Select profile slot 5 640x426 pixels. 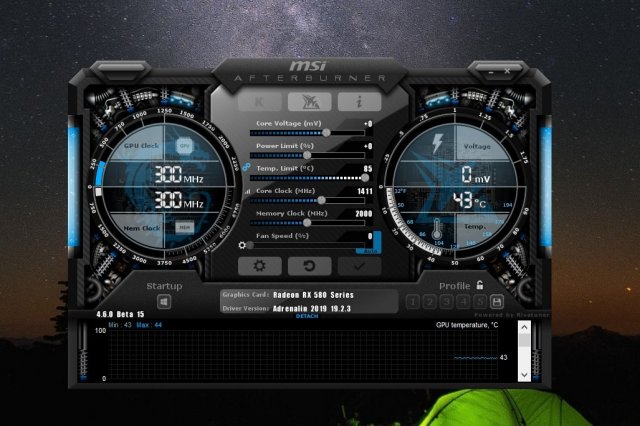pos(480,302)
